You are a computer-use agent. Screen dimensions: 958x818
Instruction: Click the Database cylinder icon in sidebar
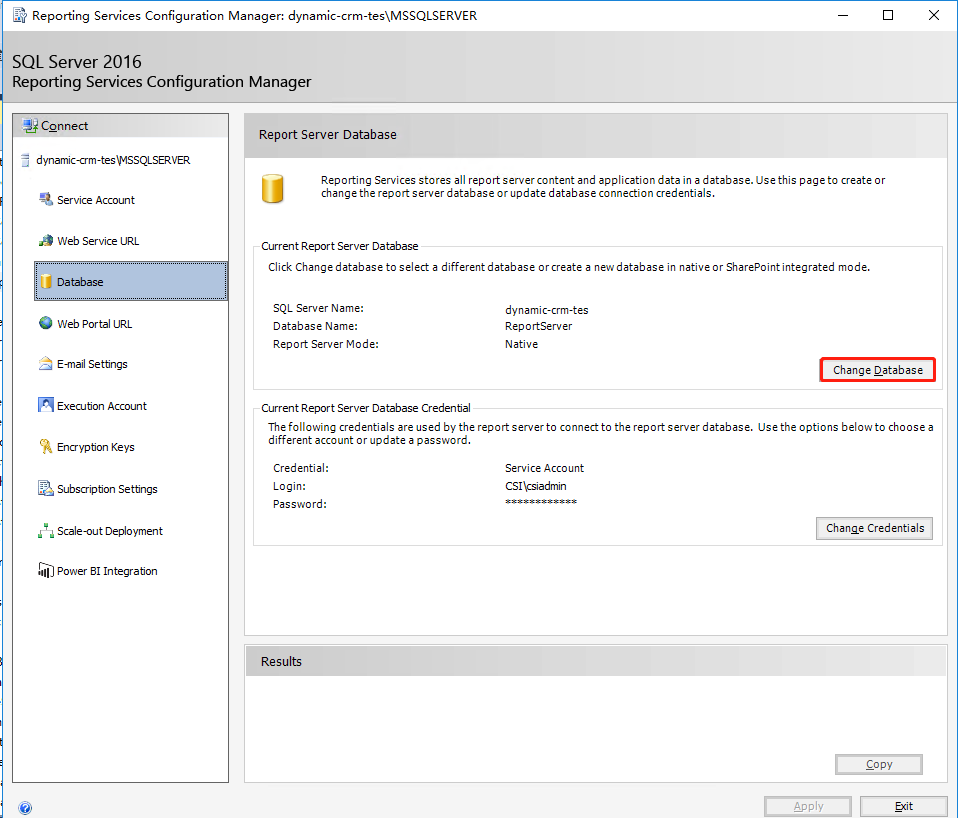[46, 282]
